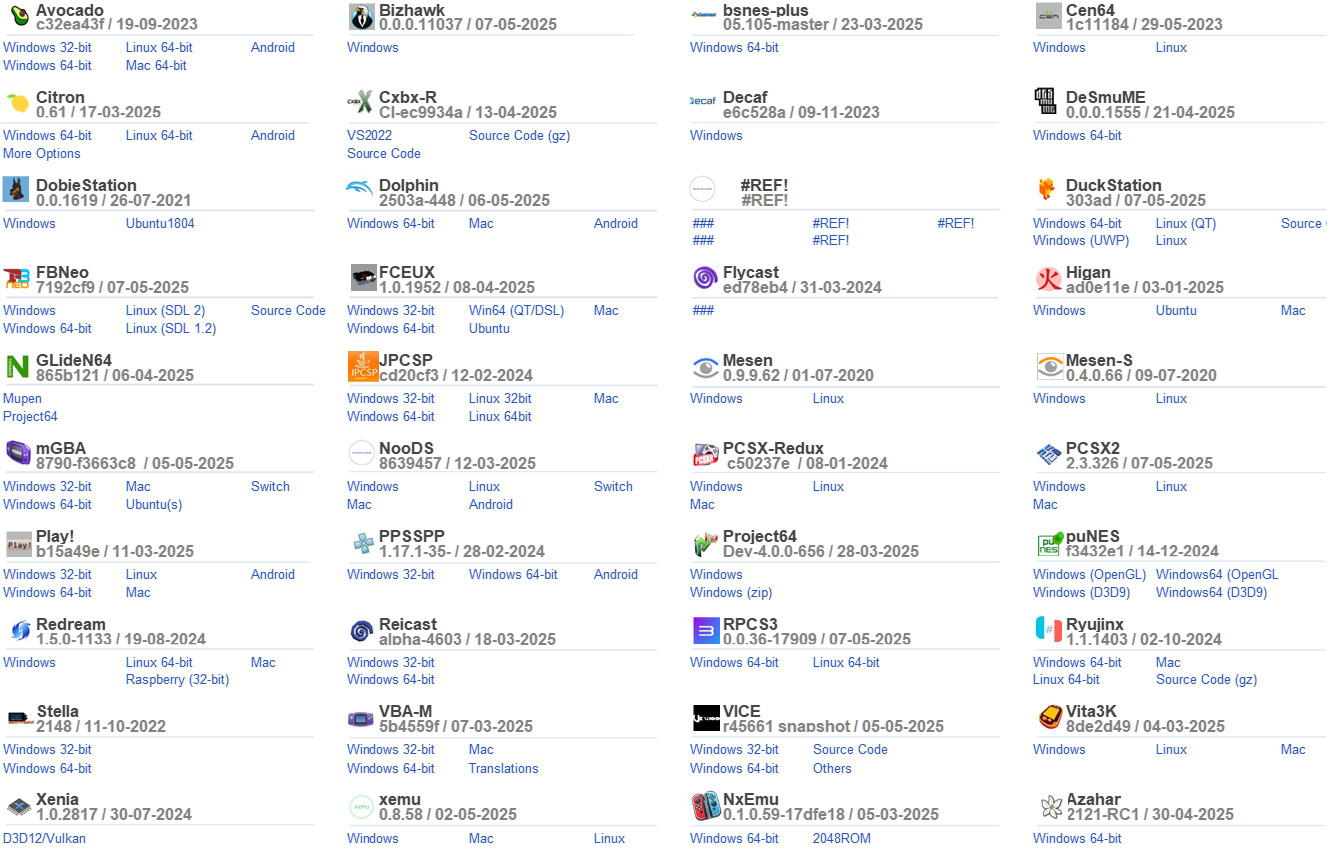The image size is (1328, 866).
Task: Click the DuckStation duck icon
Action: (1046, 189)
